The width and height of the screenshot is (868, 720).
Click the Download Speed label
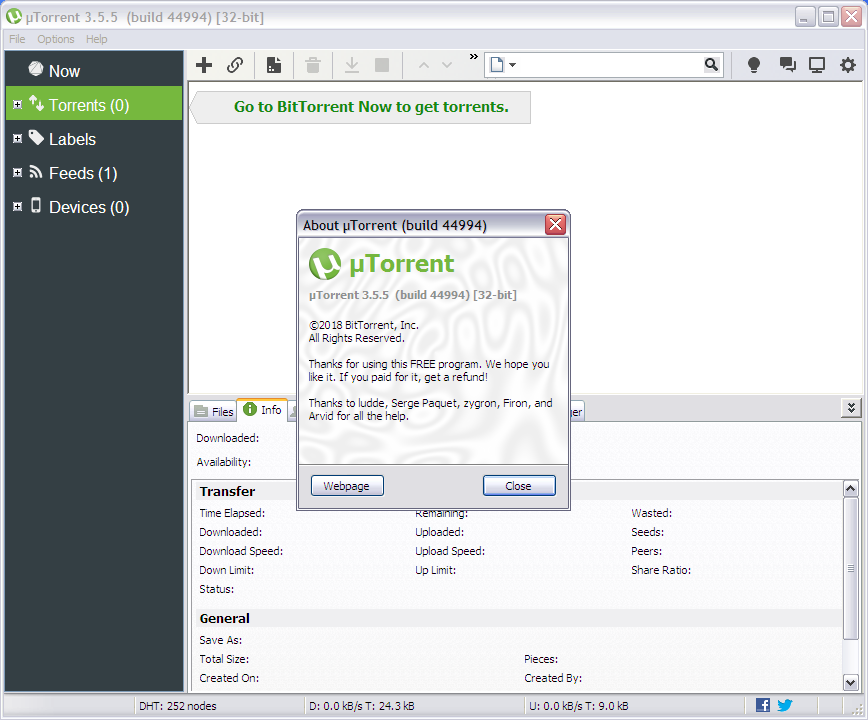pos(241,551)
